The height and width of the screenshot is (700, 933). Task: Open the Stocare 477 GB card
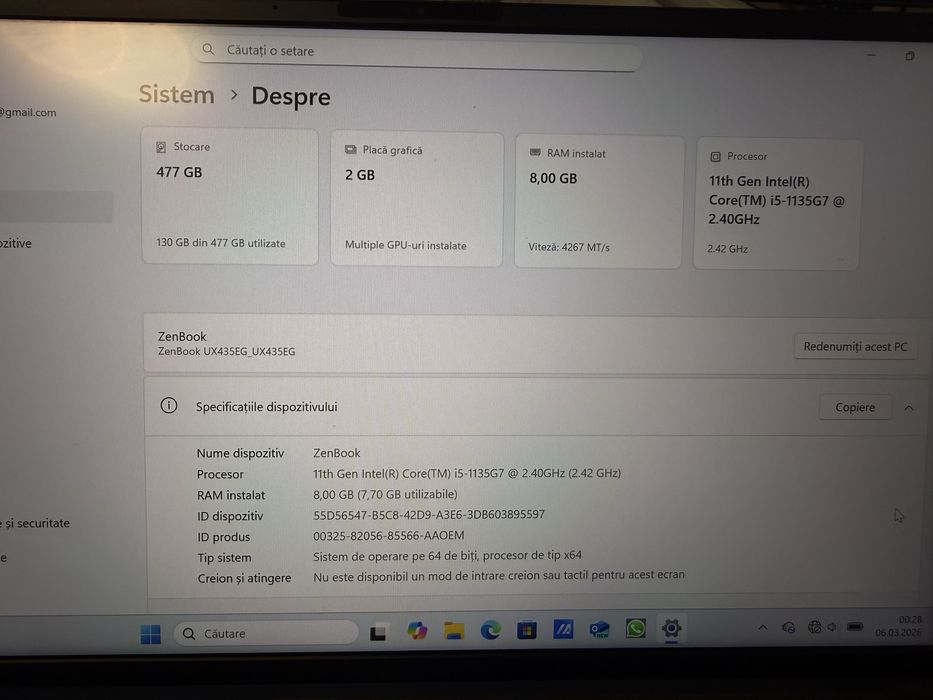point(230,196)
